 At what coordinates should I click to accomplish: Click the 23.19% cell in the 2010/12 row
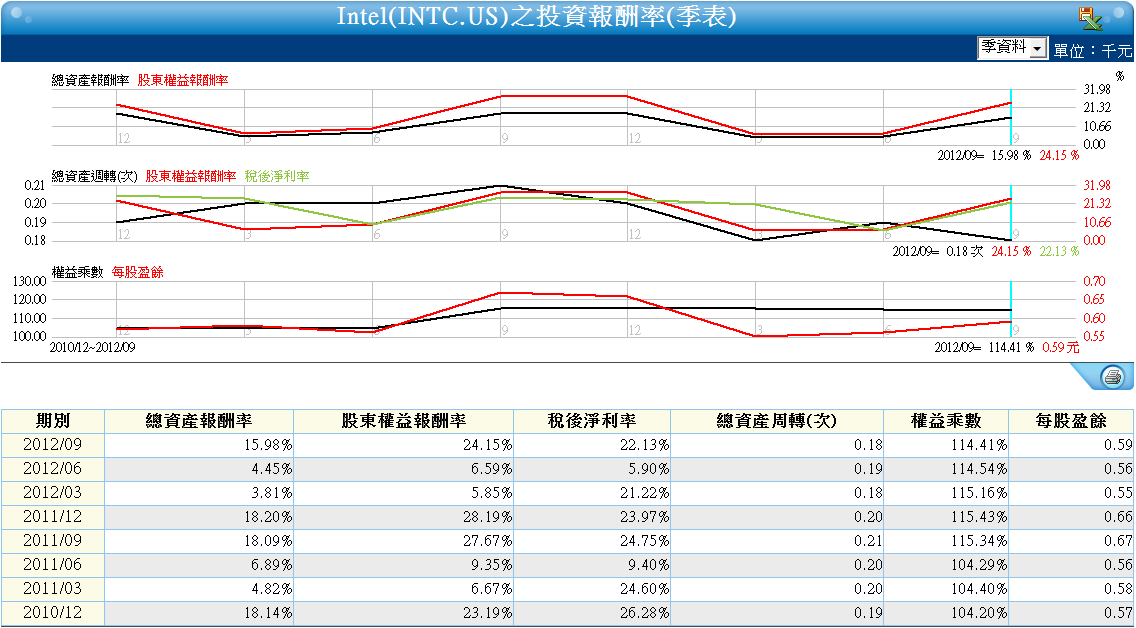(404, 614)
